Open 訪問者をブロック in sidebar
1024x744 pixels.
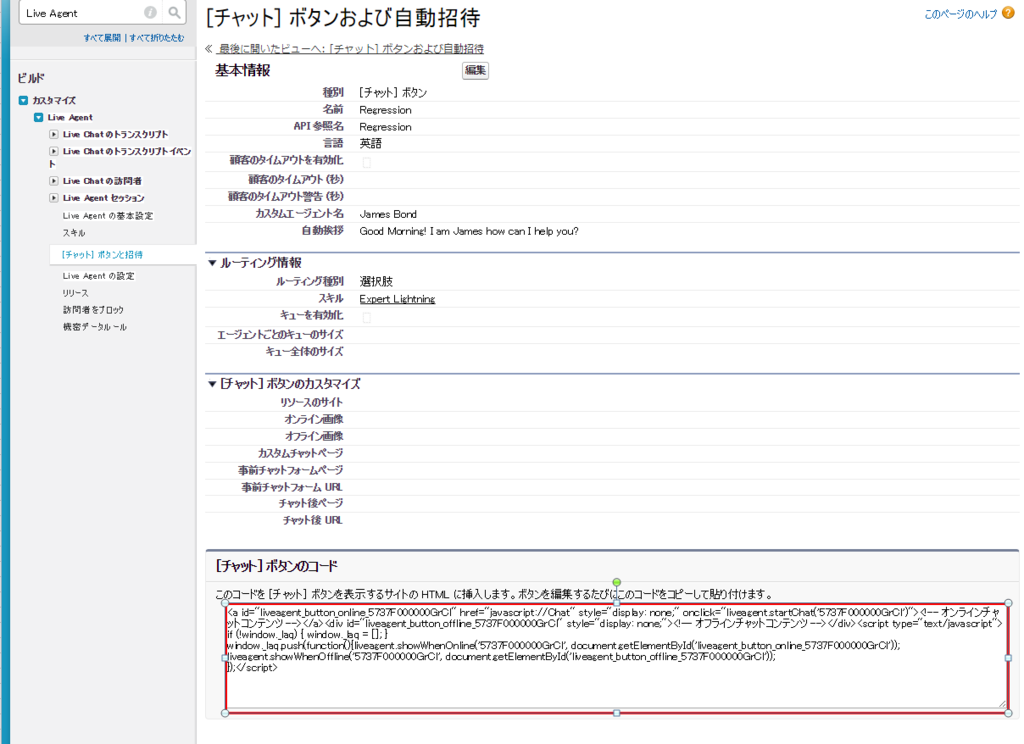click(x=93, y=310)
